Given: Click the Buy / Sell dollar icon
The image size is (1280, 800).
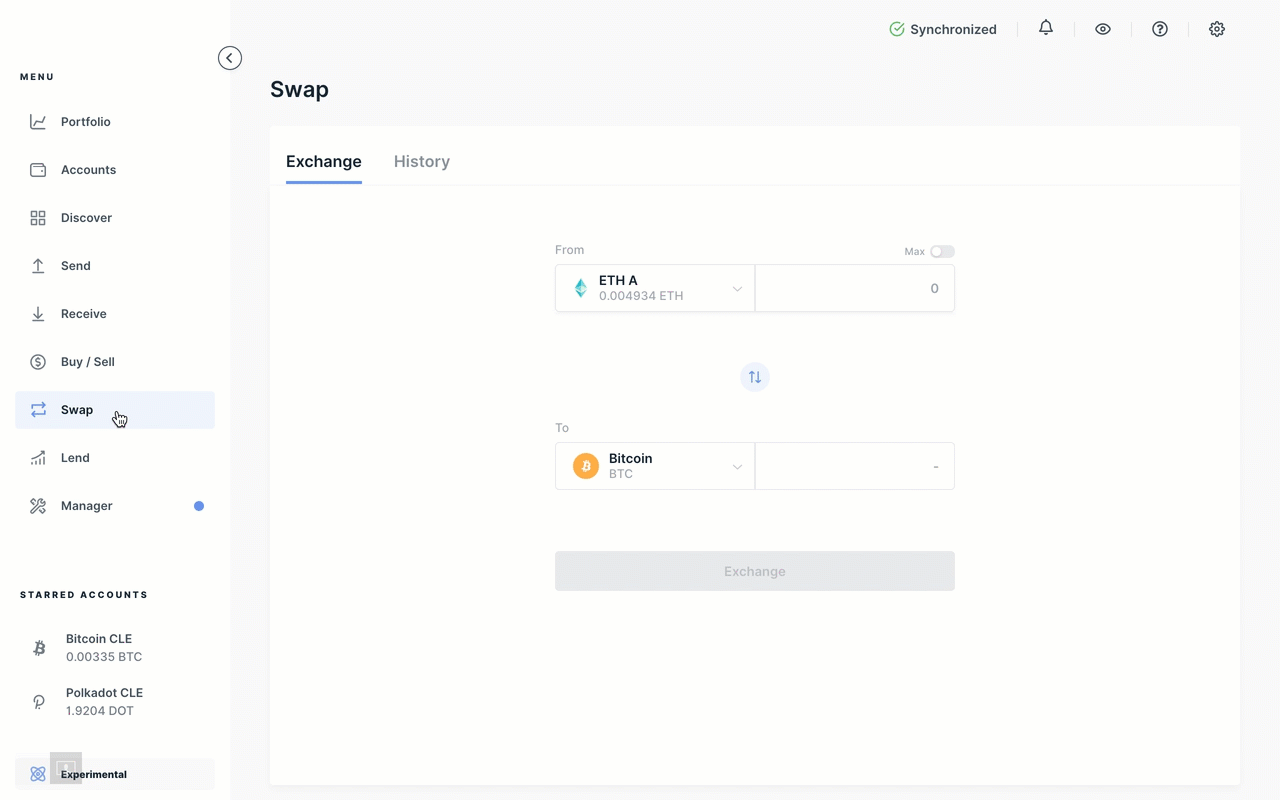Looking at the screenshot, I should pos(38,362).
